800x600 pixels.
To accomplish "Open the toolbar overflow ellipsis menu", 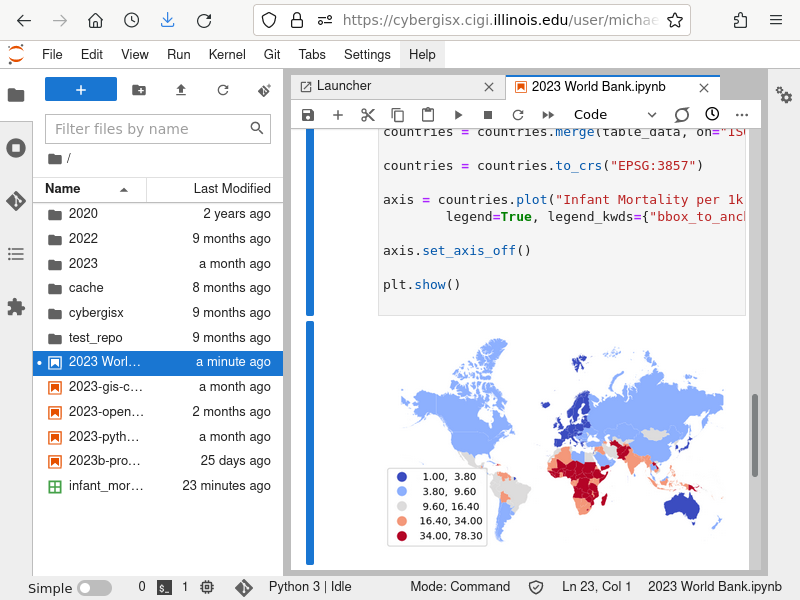I will pos(742,115).
